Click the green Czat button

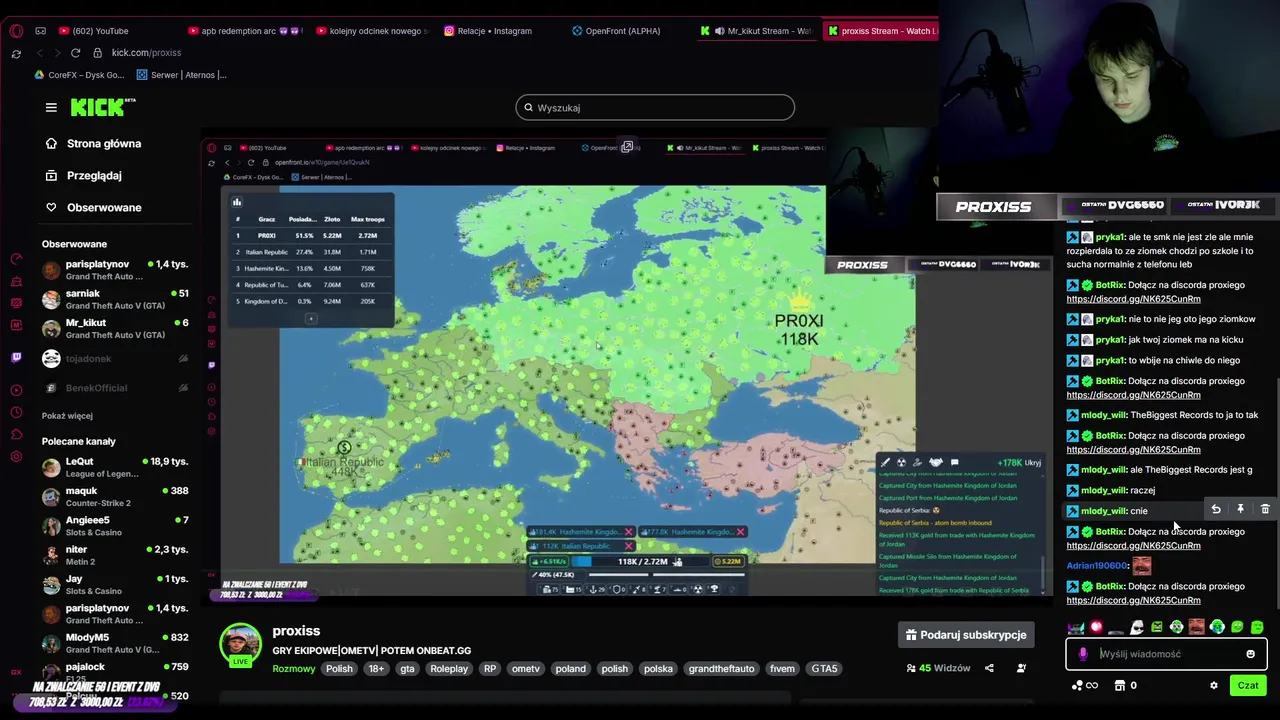1248,686
